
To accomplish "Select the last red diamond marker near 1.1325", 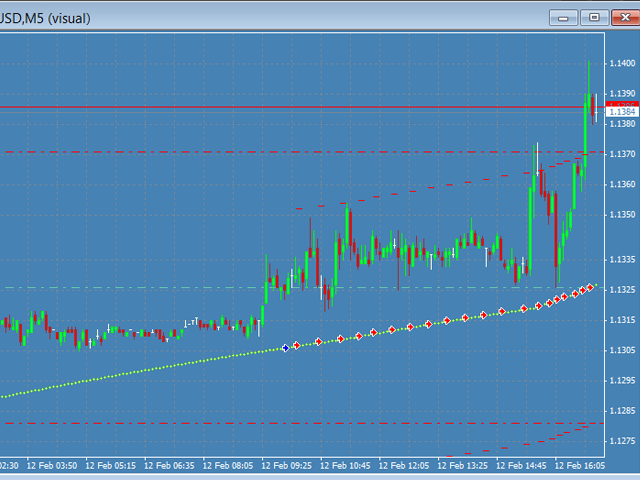I will 591,288.
